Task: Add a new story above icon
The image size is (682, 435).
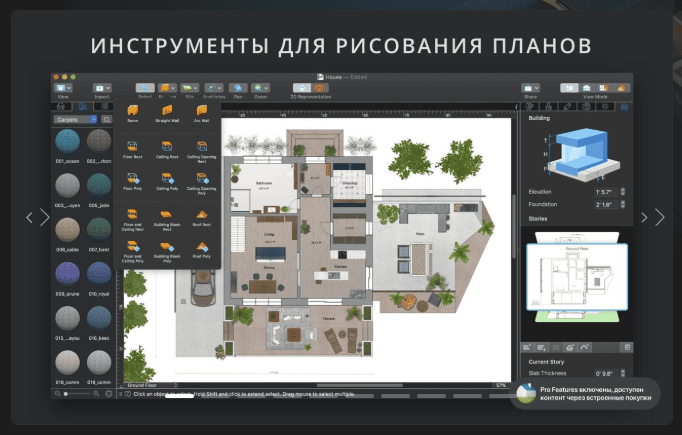Action: tap(527, 347)
